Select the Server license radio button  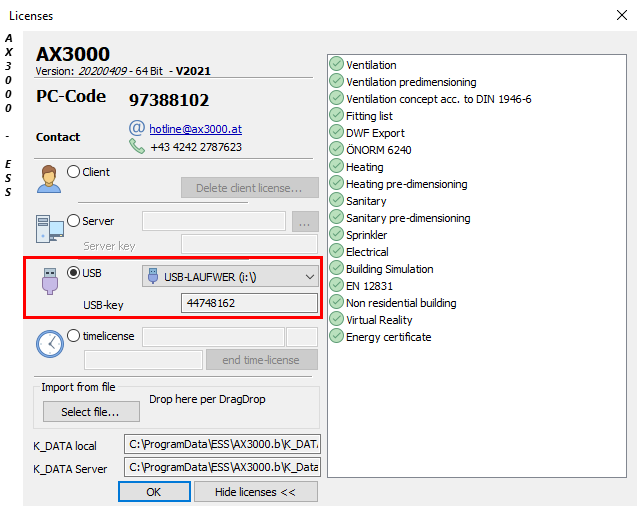74,221
